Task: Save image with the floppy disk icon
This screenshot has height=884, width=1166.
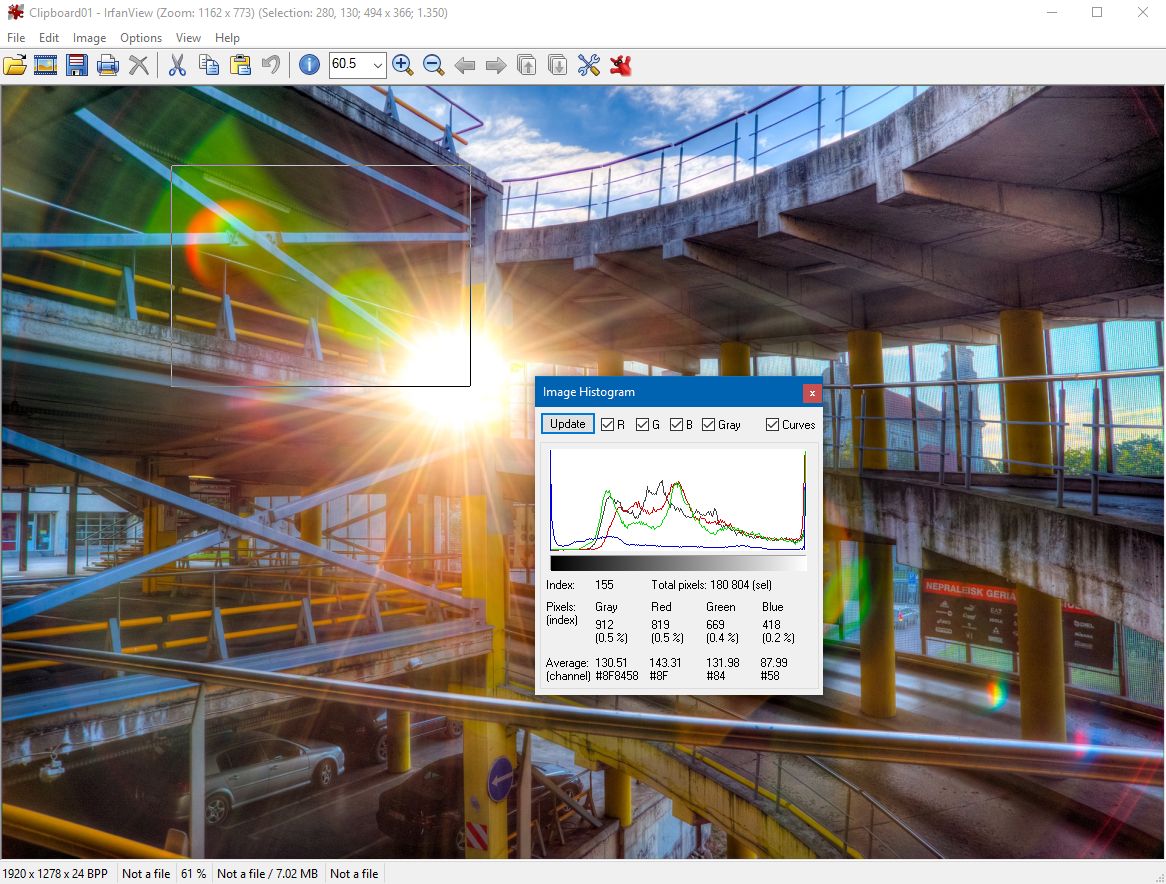Action: tap(77, 65)
